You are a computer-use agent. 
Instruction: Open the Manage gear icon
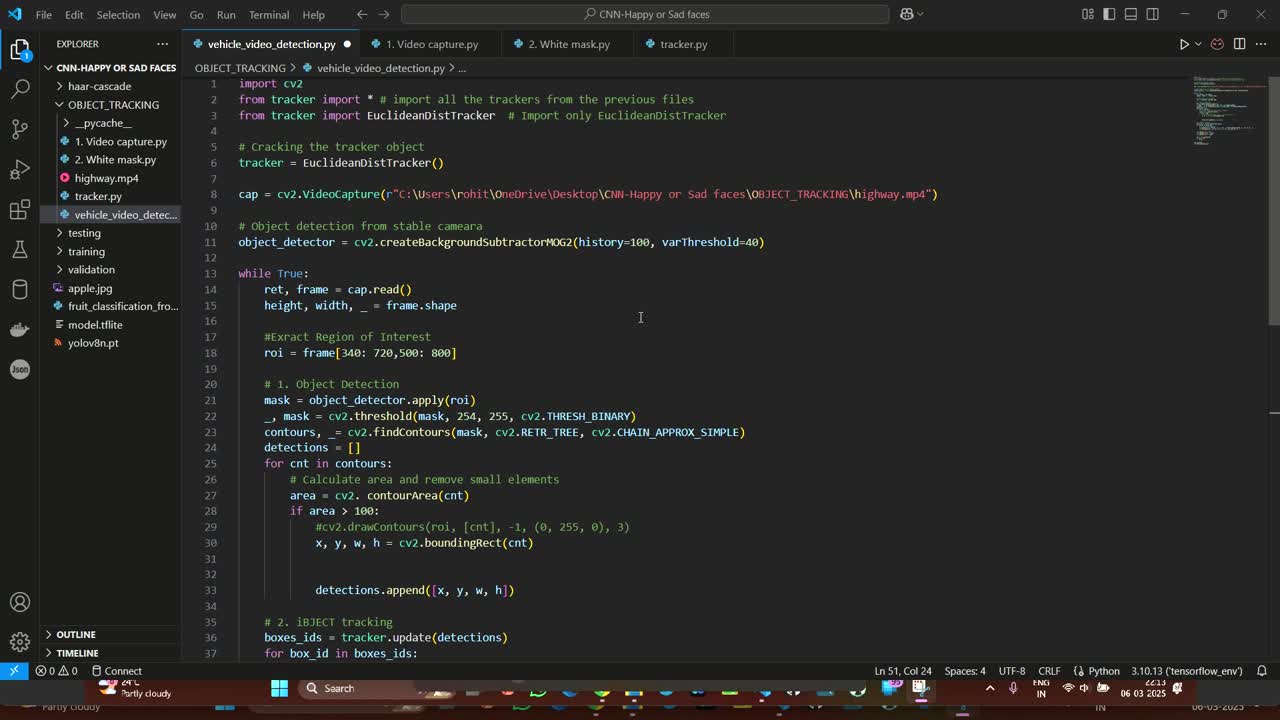tap(20, 642)
